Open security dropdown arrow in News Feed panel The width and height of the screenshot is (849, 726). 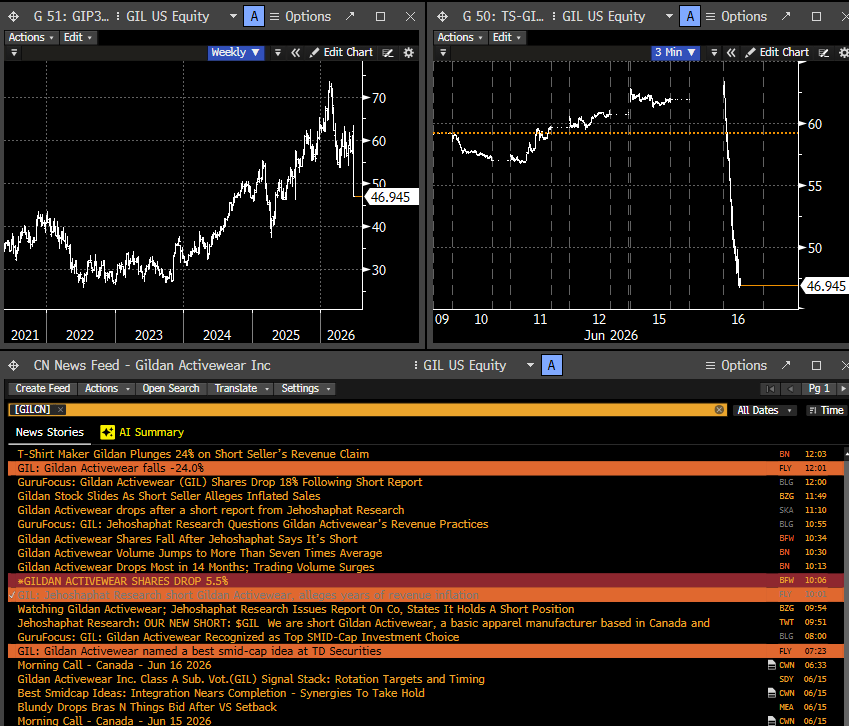(x=530, y=365)
